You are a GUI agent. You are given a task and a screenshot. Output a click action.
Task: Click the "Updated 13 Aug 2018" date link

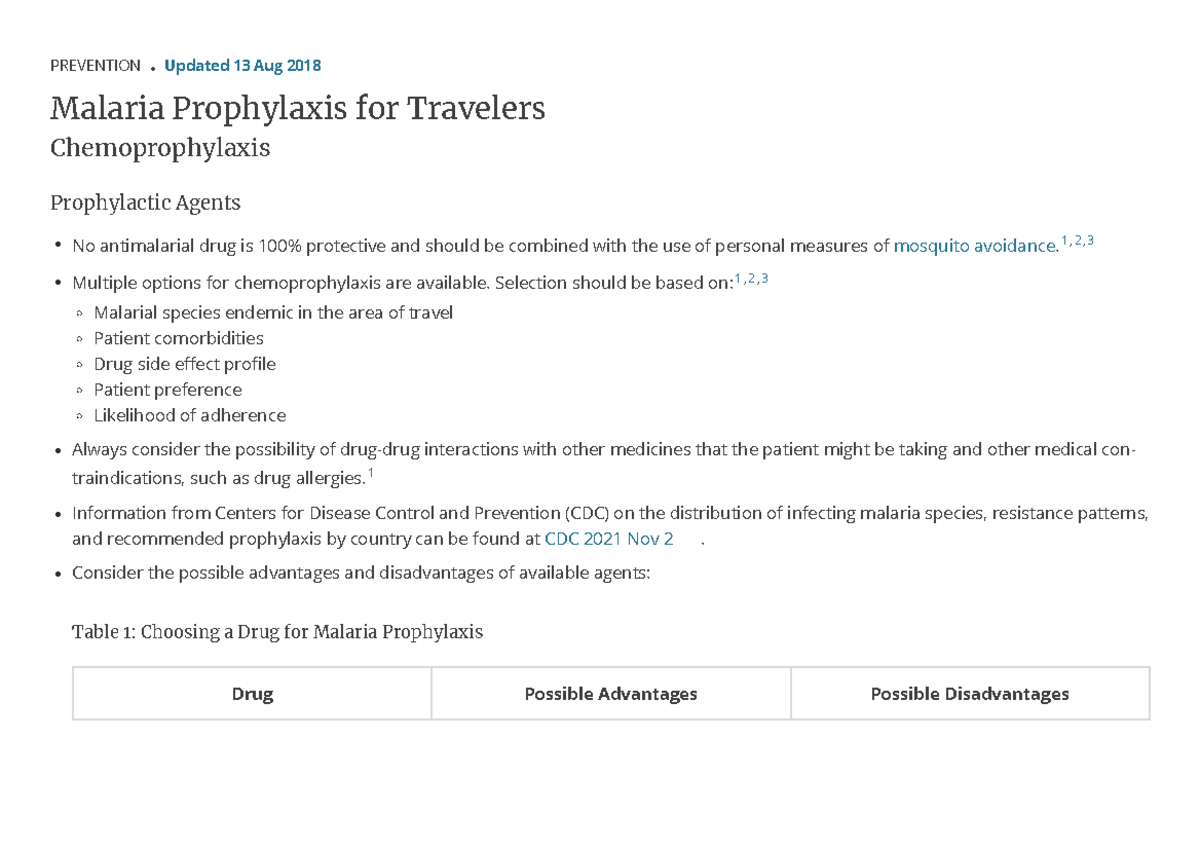(242, 66)
